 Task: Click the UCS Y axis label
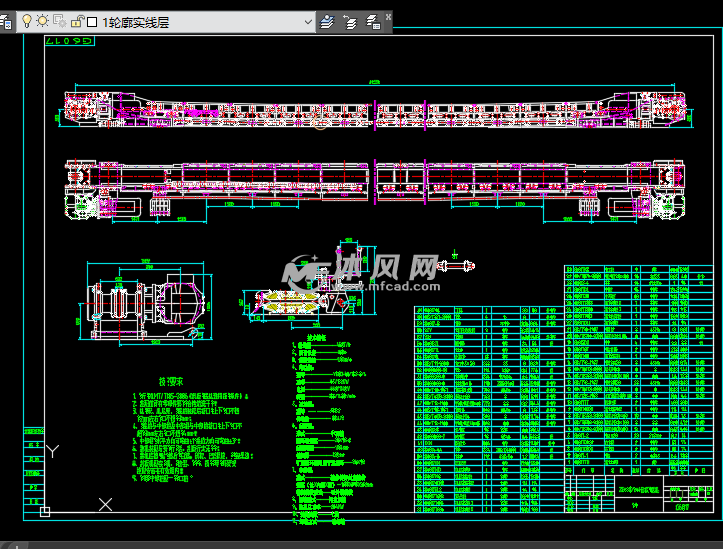[53, 451]
